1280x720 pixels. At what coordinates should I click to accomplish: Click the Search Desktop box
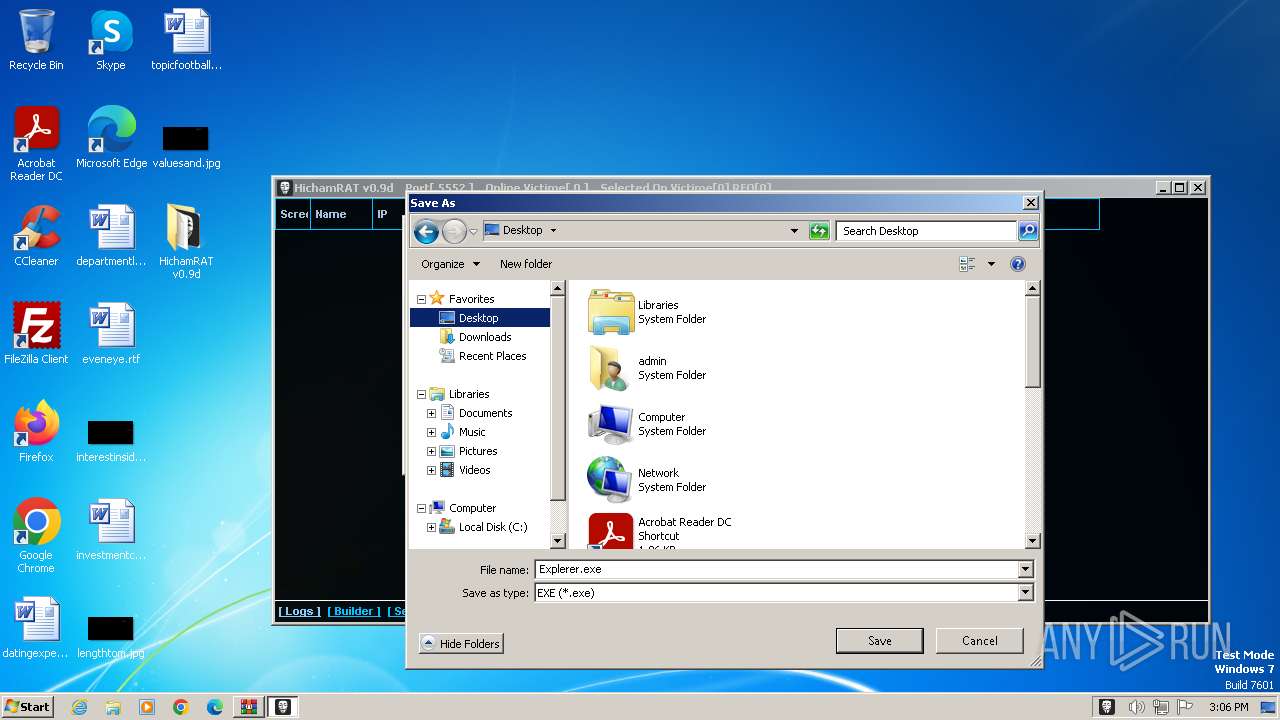click(926, 231)
